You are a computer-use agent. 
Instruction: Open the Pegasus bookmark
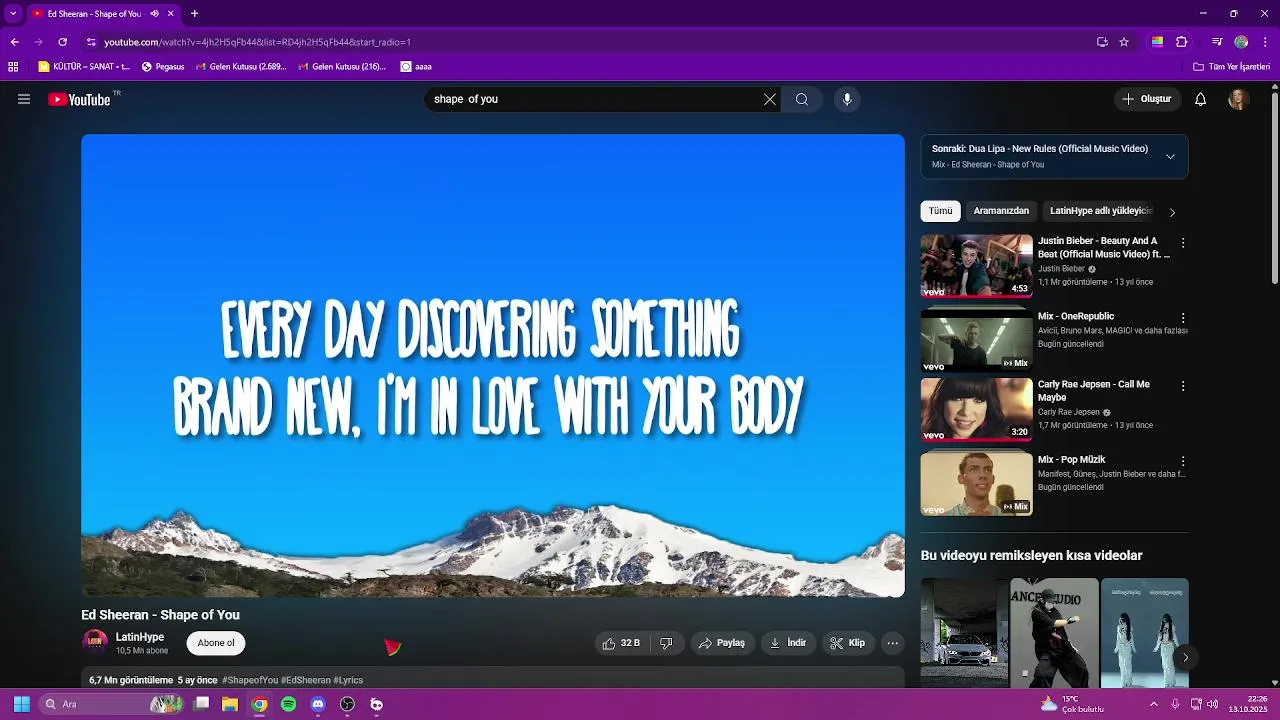[x=163, y=67]
